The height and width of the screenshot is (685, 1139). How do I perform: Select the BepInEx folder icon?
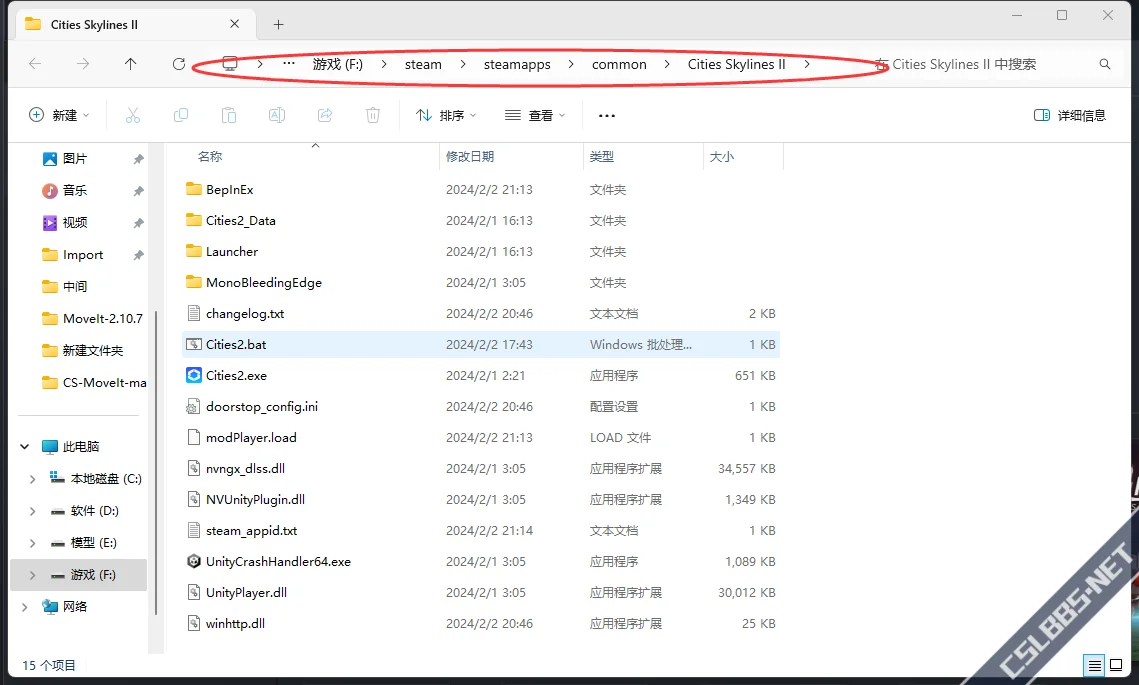point(193,189)
